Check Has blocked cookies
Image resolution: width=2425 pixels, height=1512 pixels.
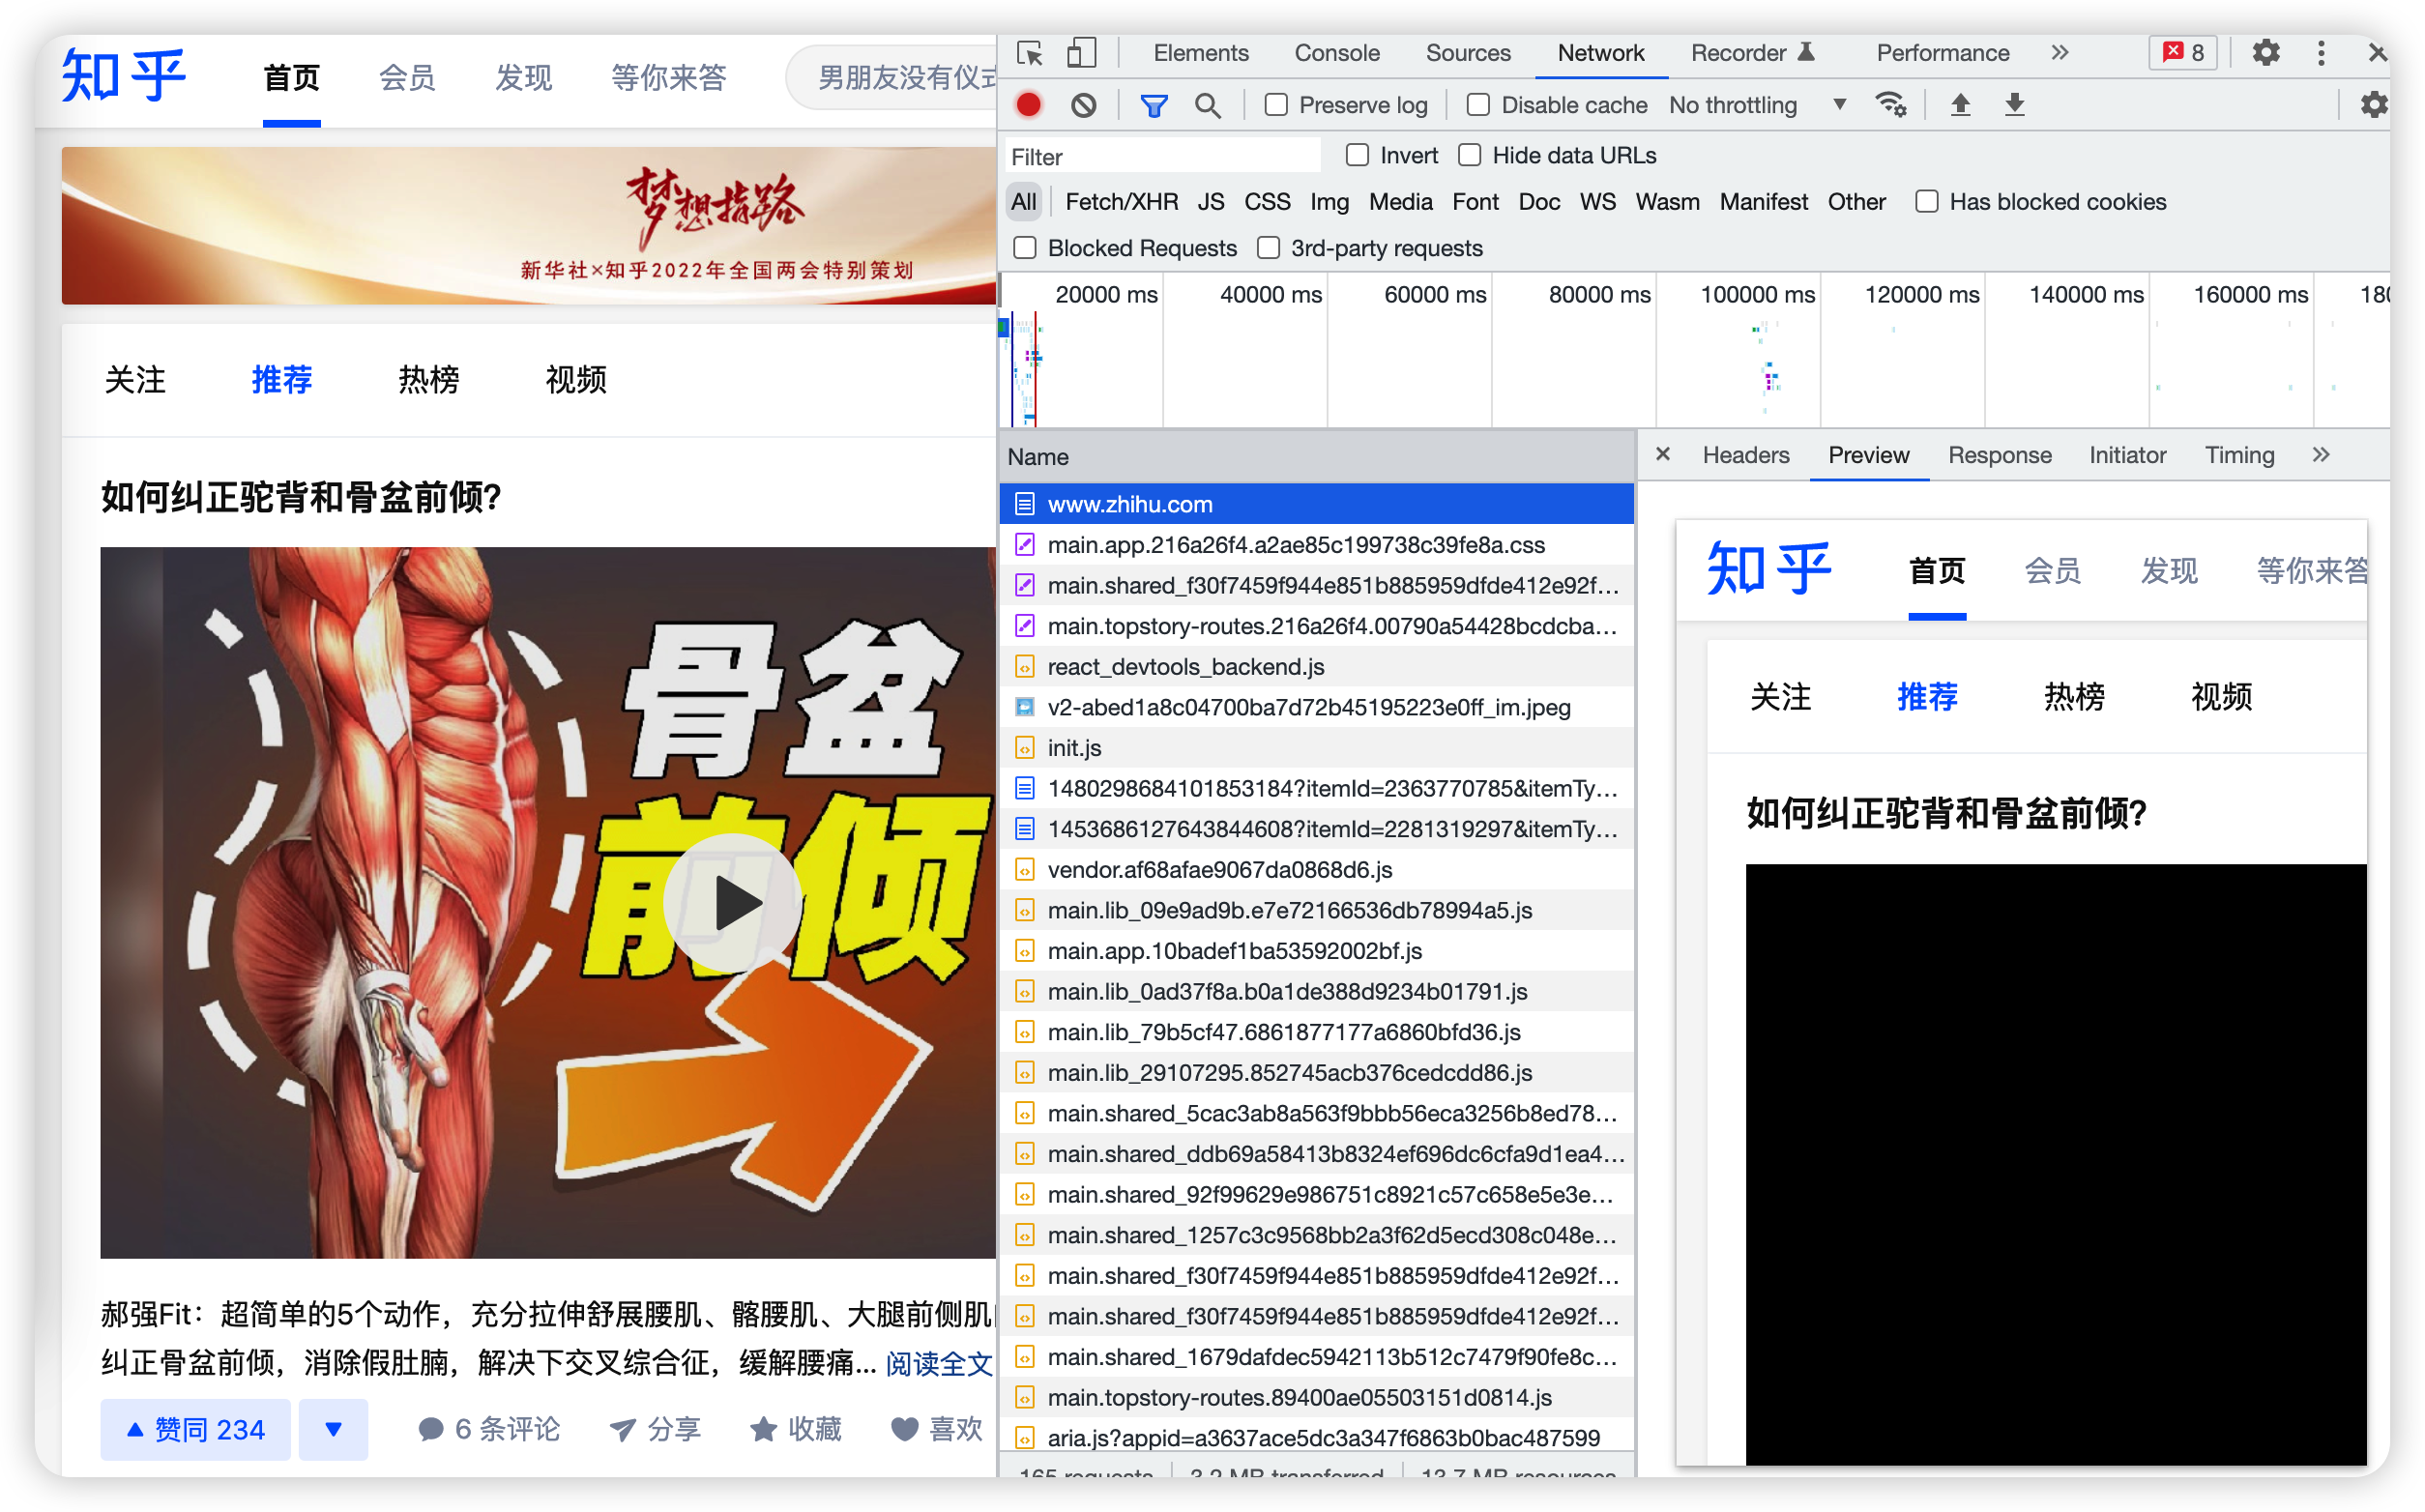(1926, 202)
